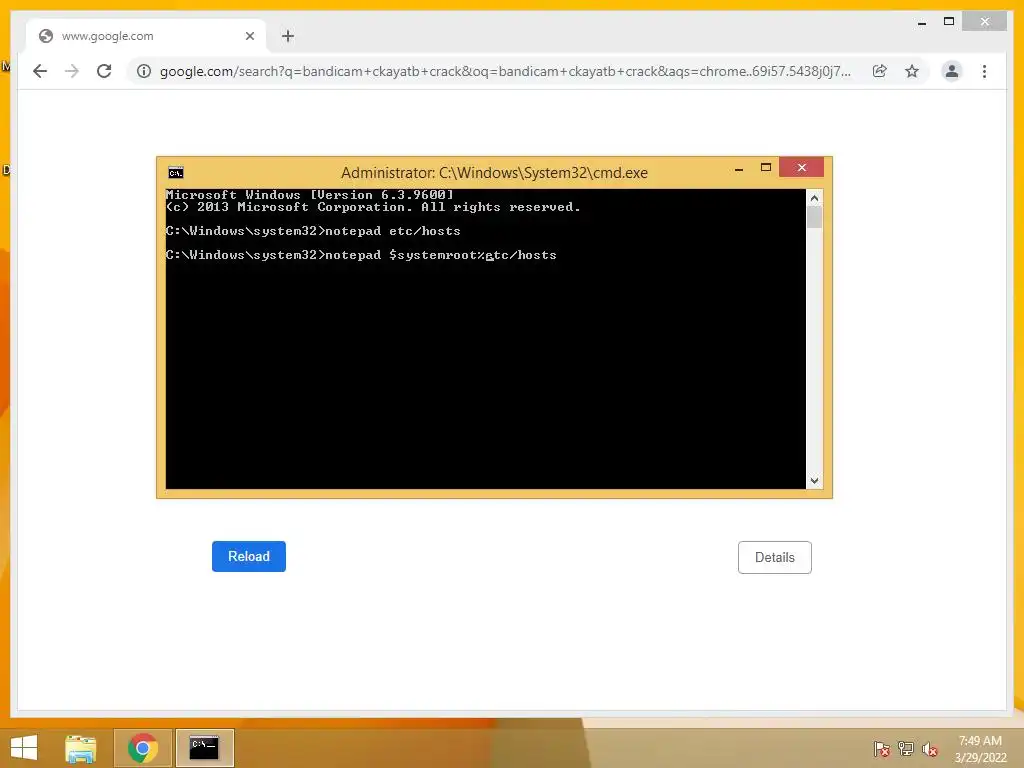This screenshot has width=1024, height=768.
Task: Click the Details button
Action: click(x=775, y=557)
